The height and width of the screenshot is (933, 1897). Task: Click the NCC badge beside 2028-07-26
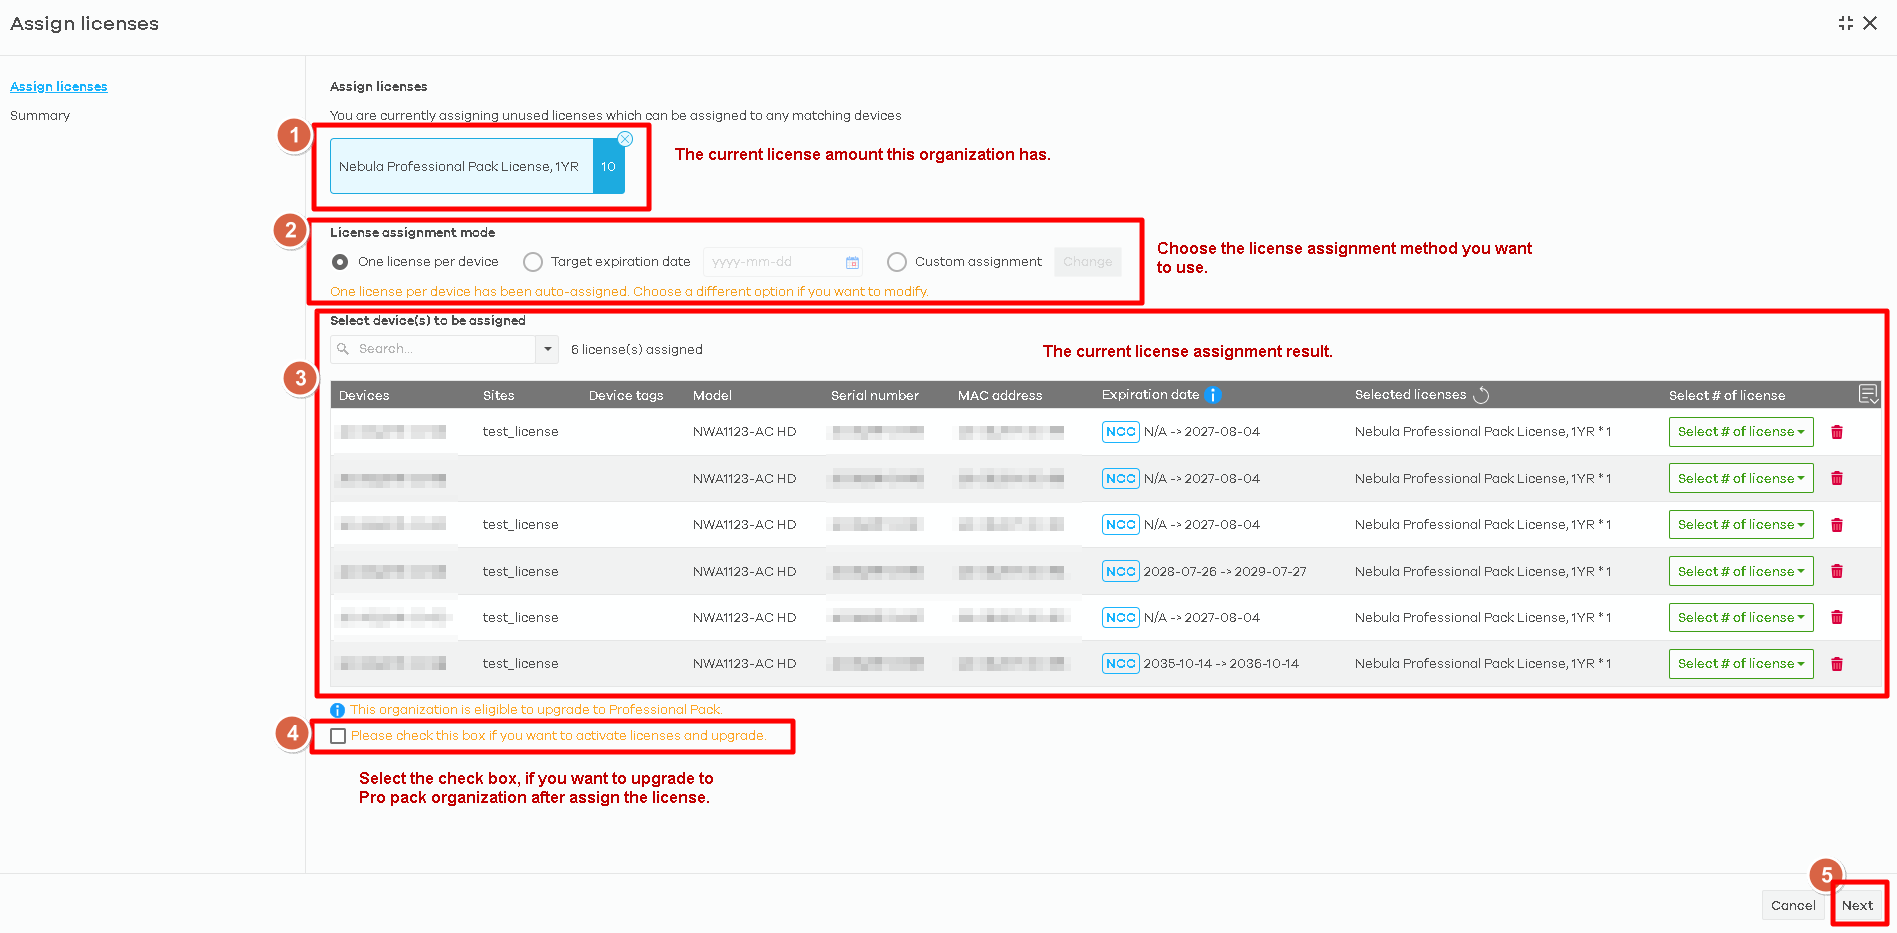1120,571
